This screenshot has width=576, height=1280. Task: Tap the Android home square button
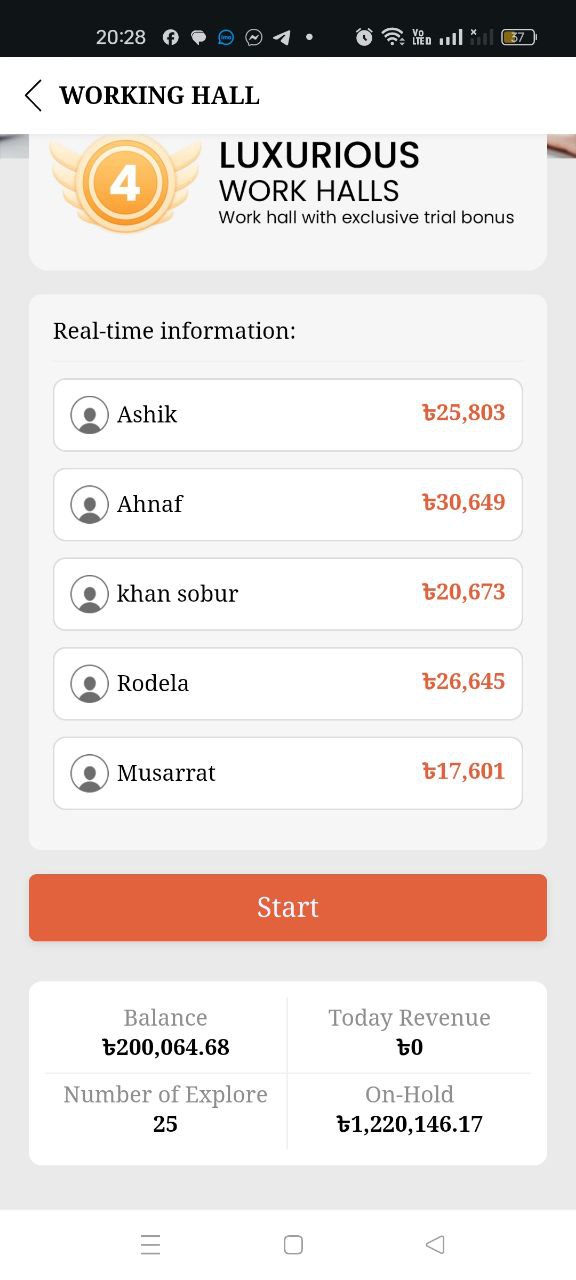tap(293, 1244)
